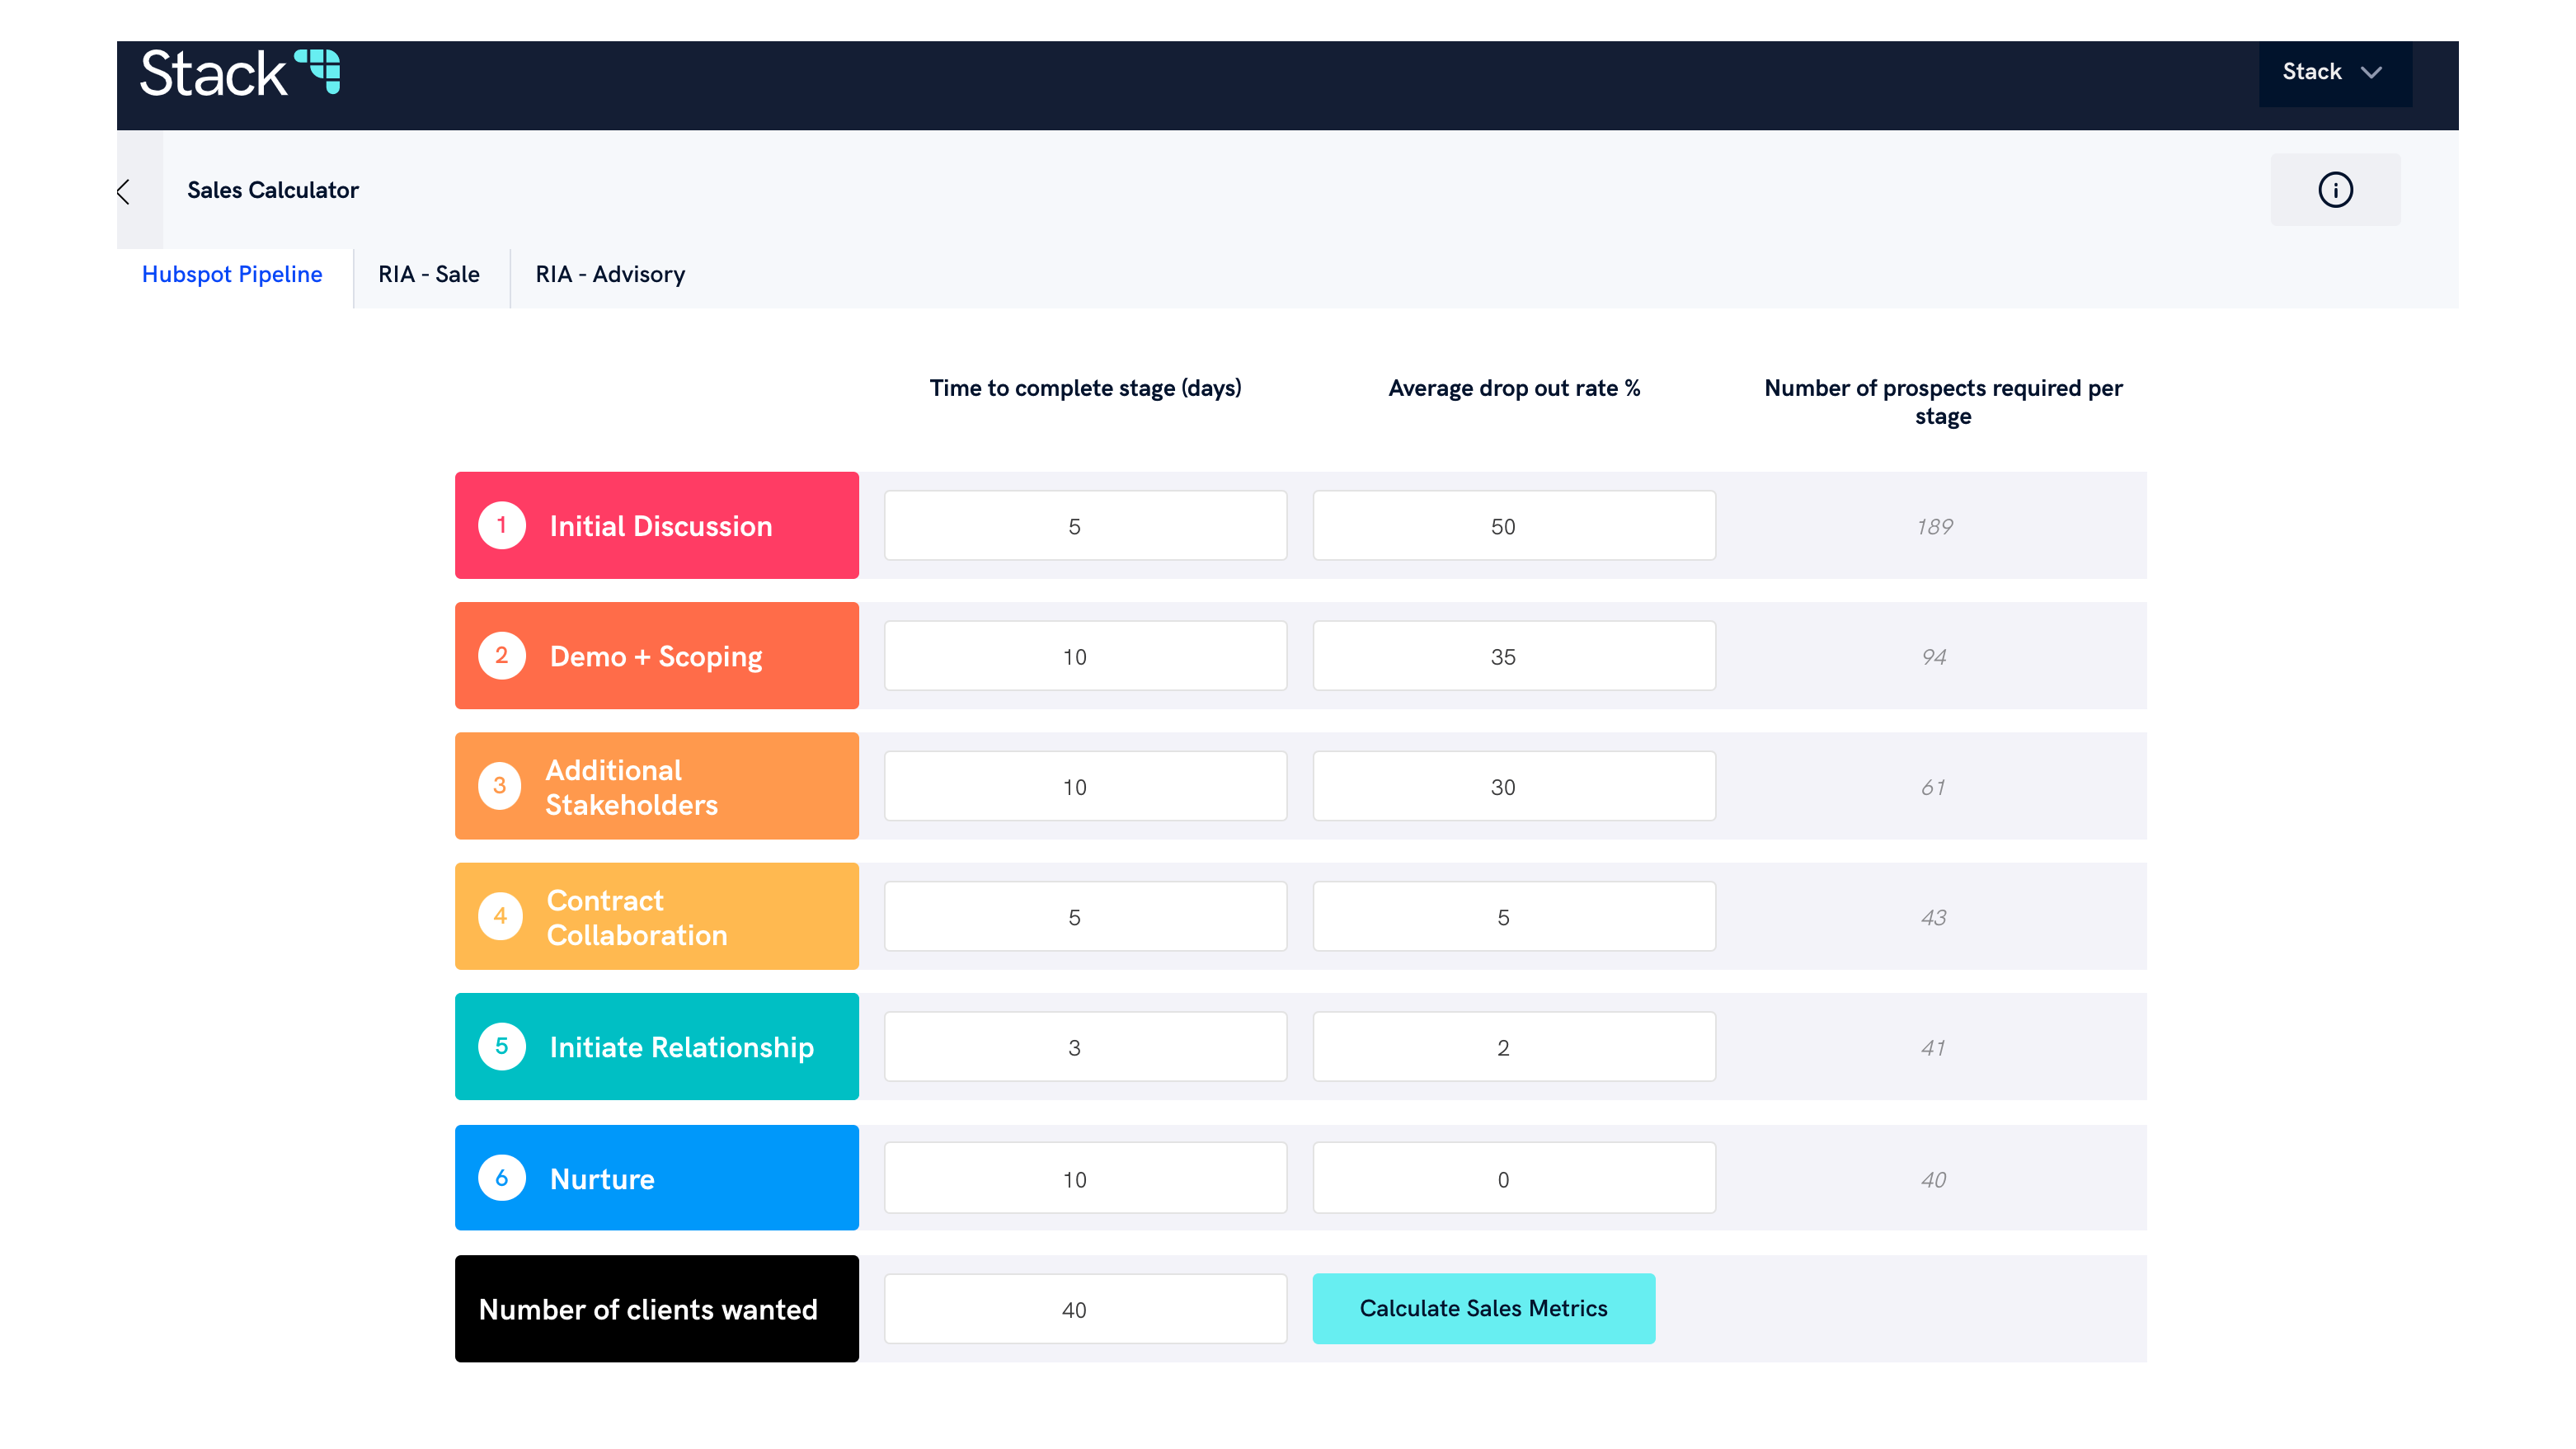Click Demo + Scoping days input
This screenshot has width=2576, height=1449.
tap(1085, 657)
